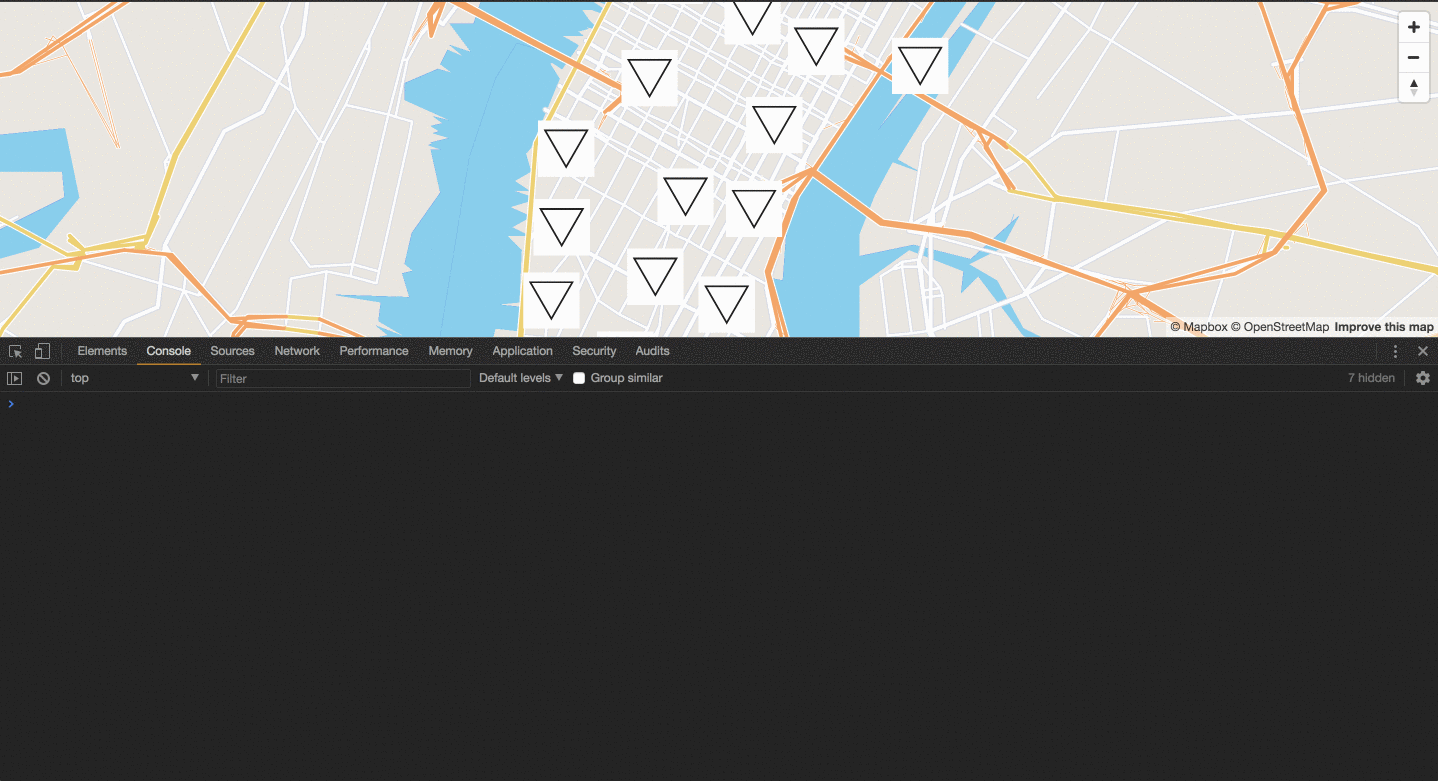The image size is (1438, 781).
Task: Zoom in on the map with plus control
Action: pos(1413,27)
